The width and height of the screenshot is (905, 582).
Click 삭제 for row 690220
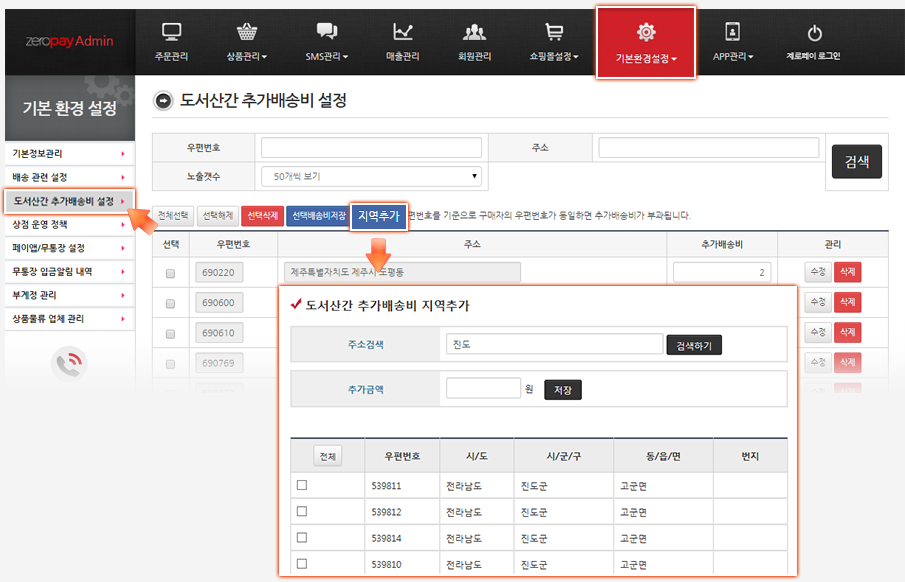[847, 271]
